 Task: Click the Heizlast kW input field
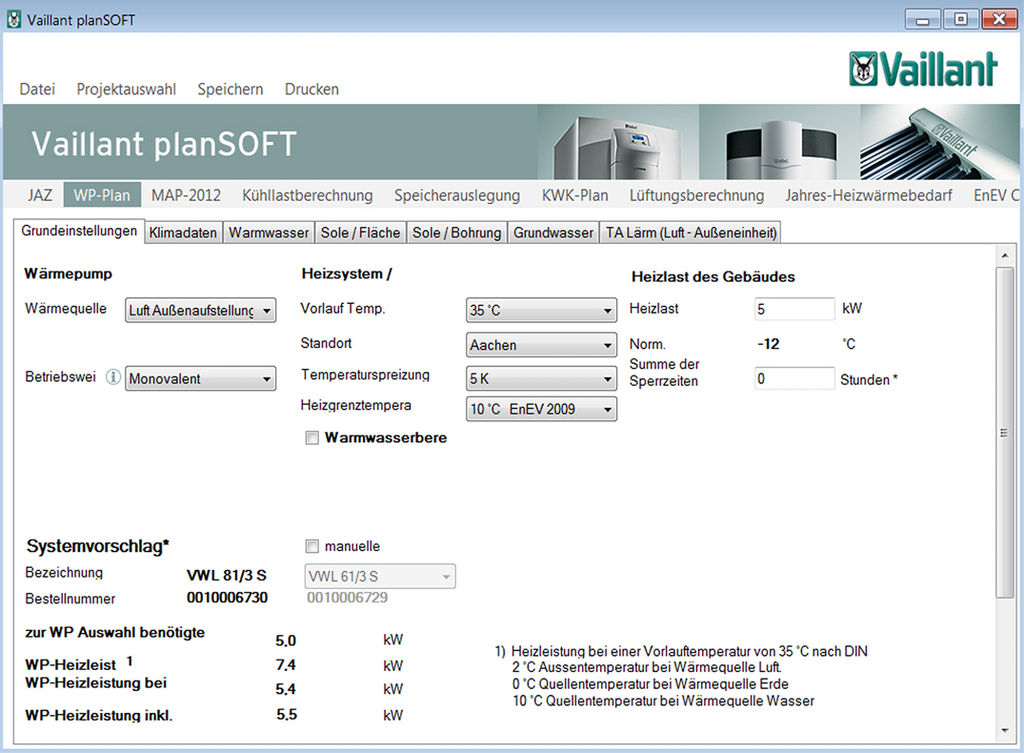pyautogui.click(x=794, y=309)
